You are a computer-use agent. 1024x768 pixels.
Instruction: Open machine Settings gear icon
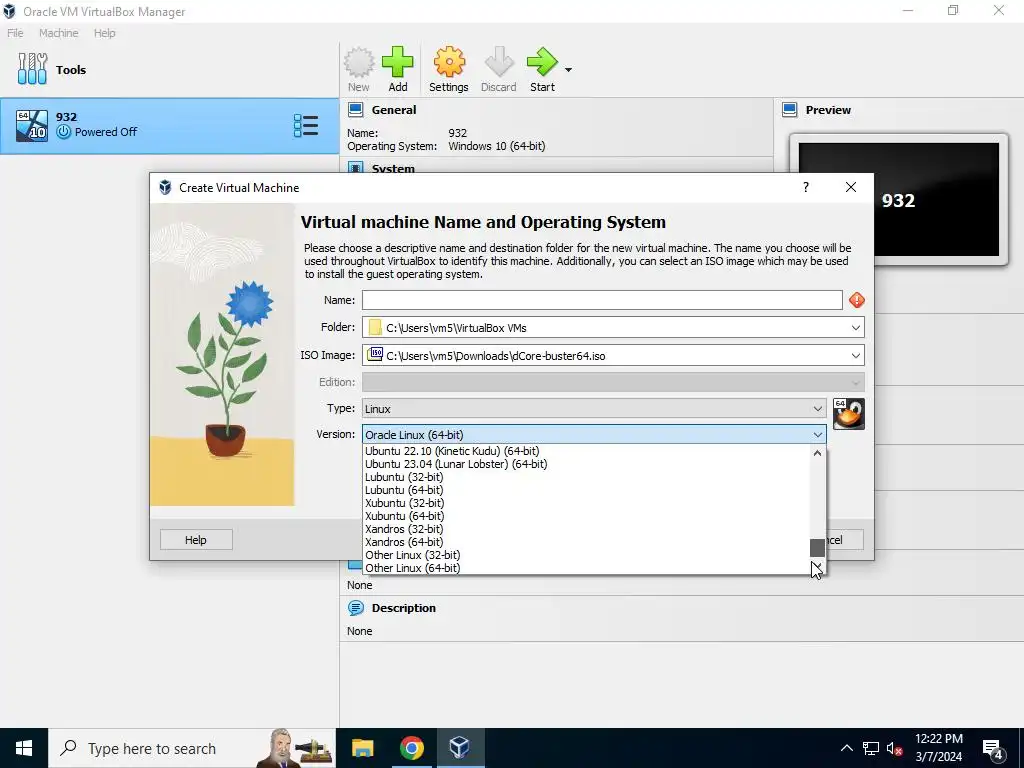[449, 63]
